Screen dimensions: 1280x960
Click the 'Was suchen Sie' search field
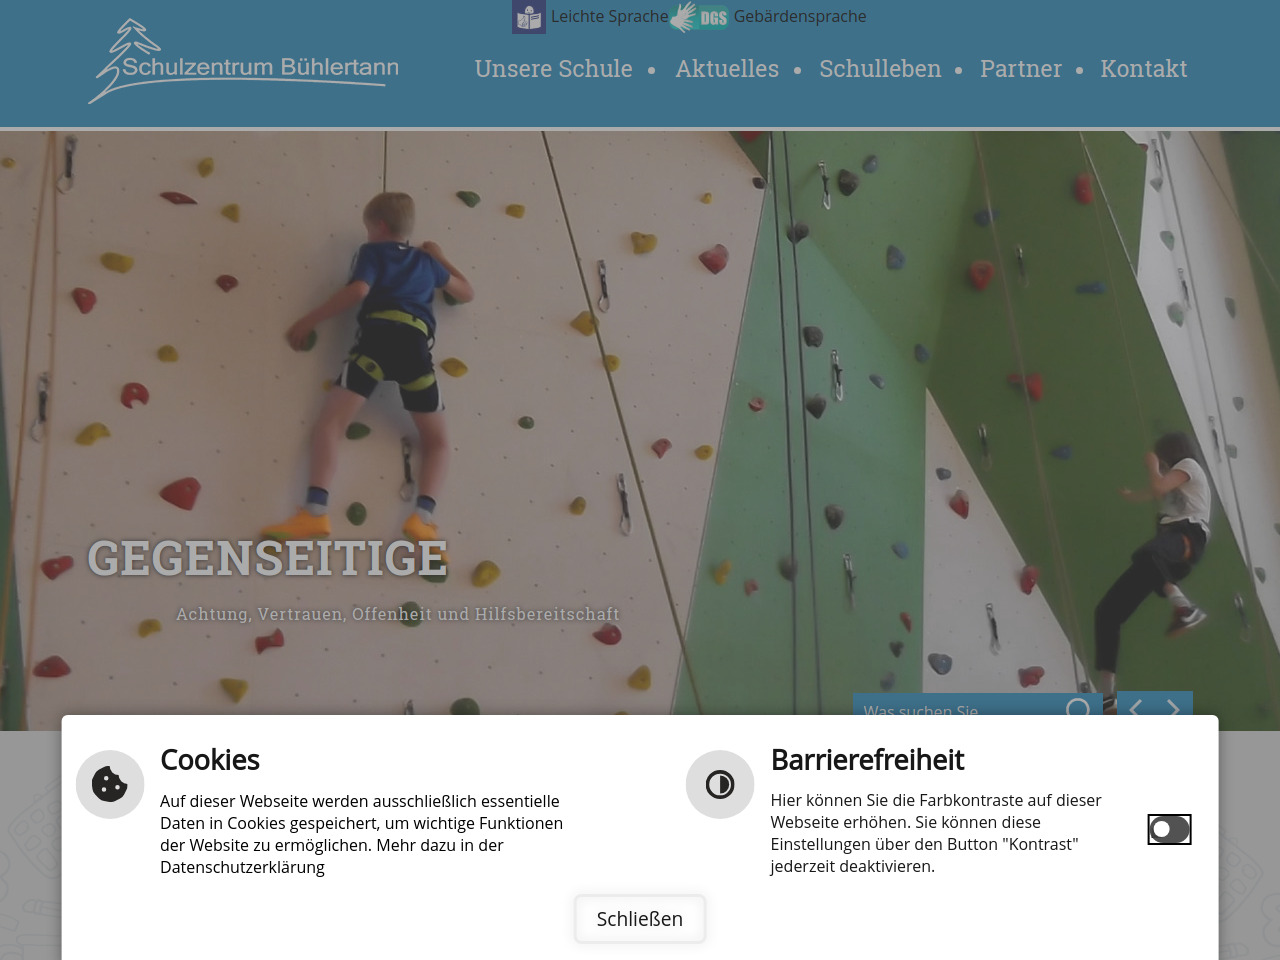tap(960, 708)
